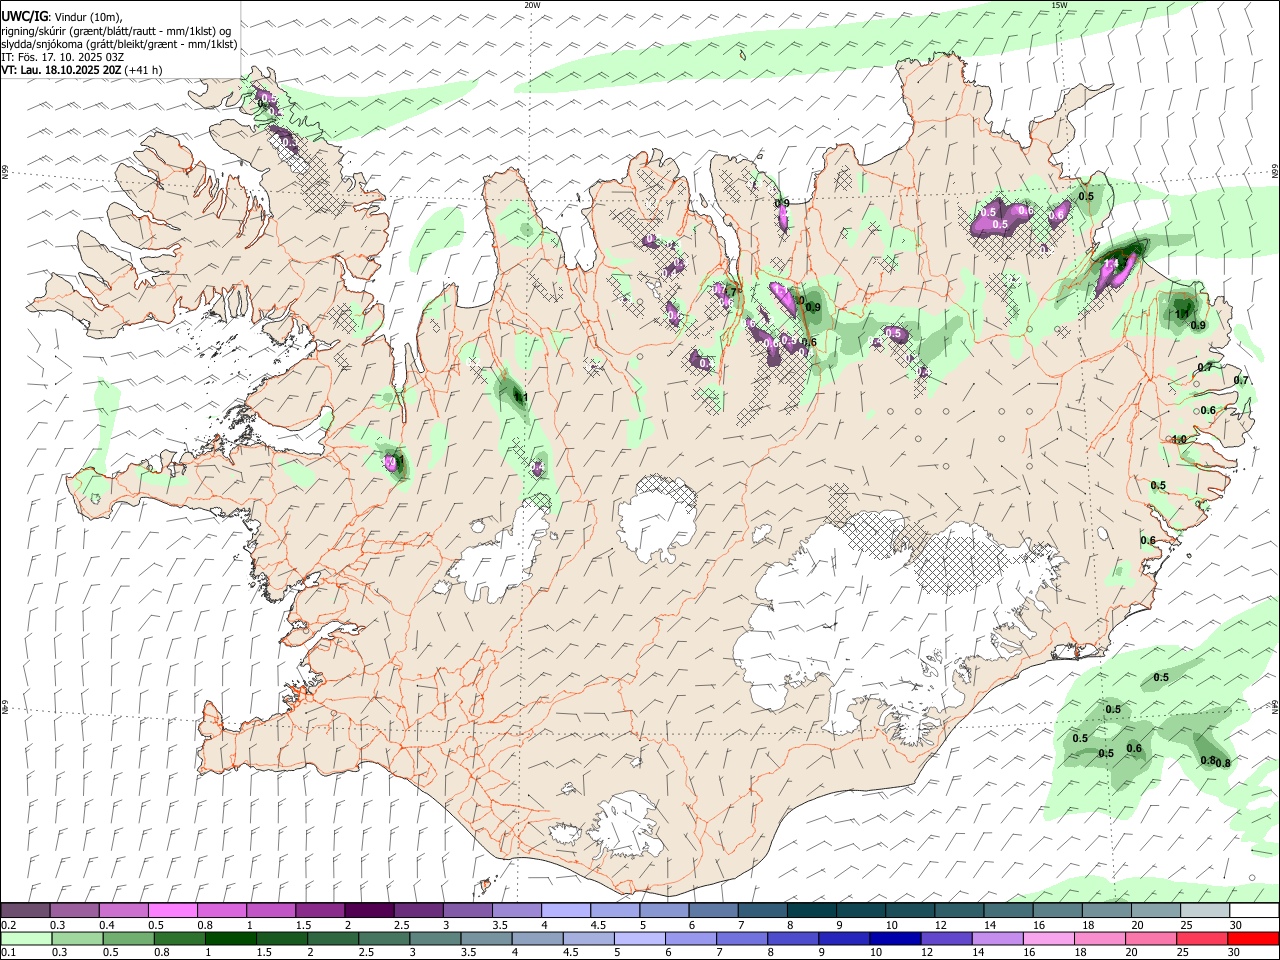Click the snow legend swatch between 0.5 and 0.8
1280x960 pixels.
[173, 911]
